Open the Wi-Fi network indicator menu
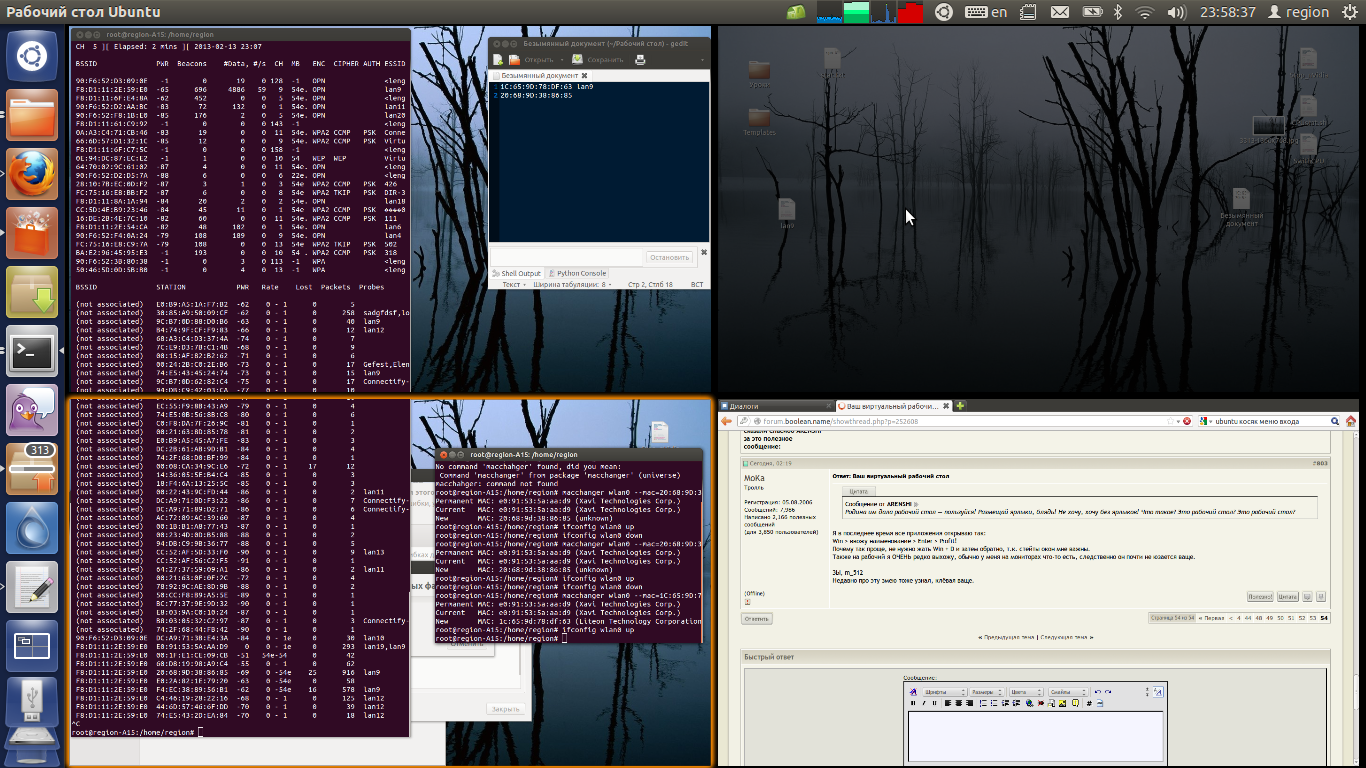This screenshot has height=768, width=1366. click(1145, 12)
